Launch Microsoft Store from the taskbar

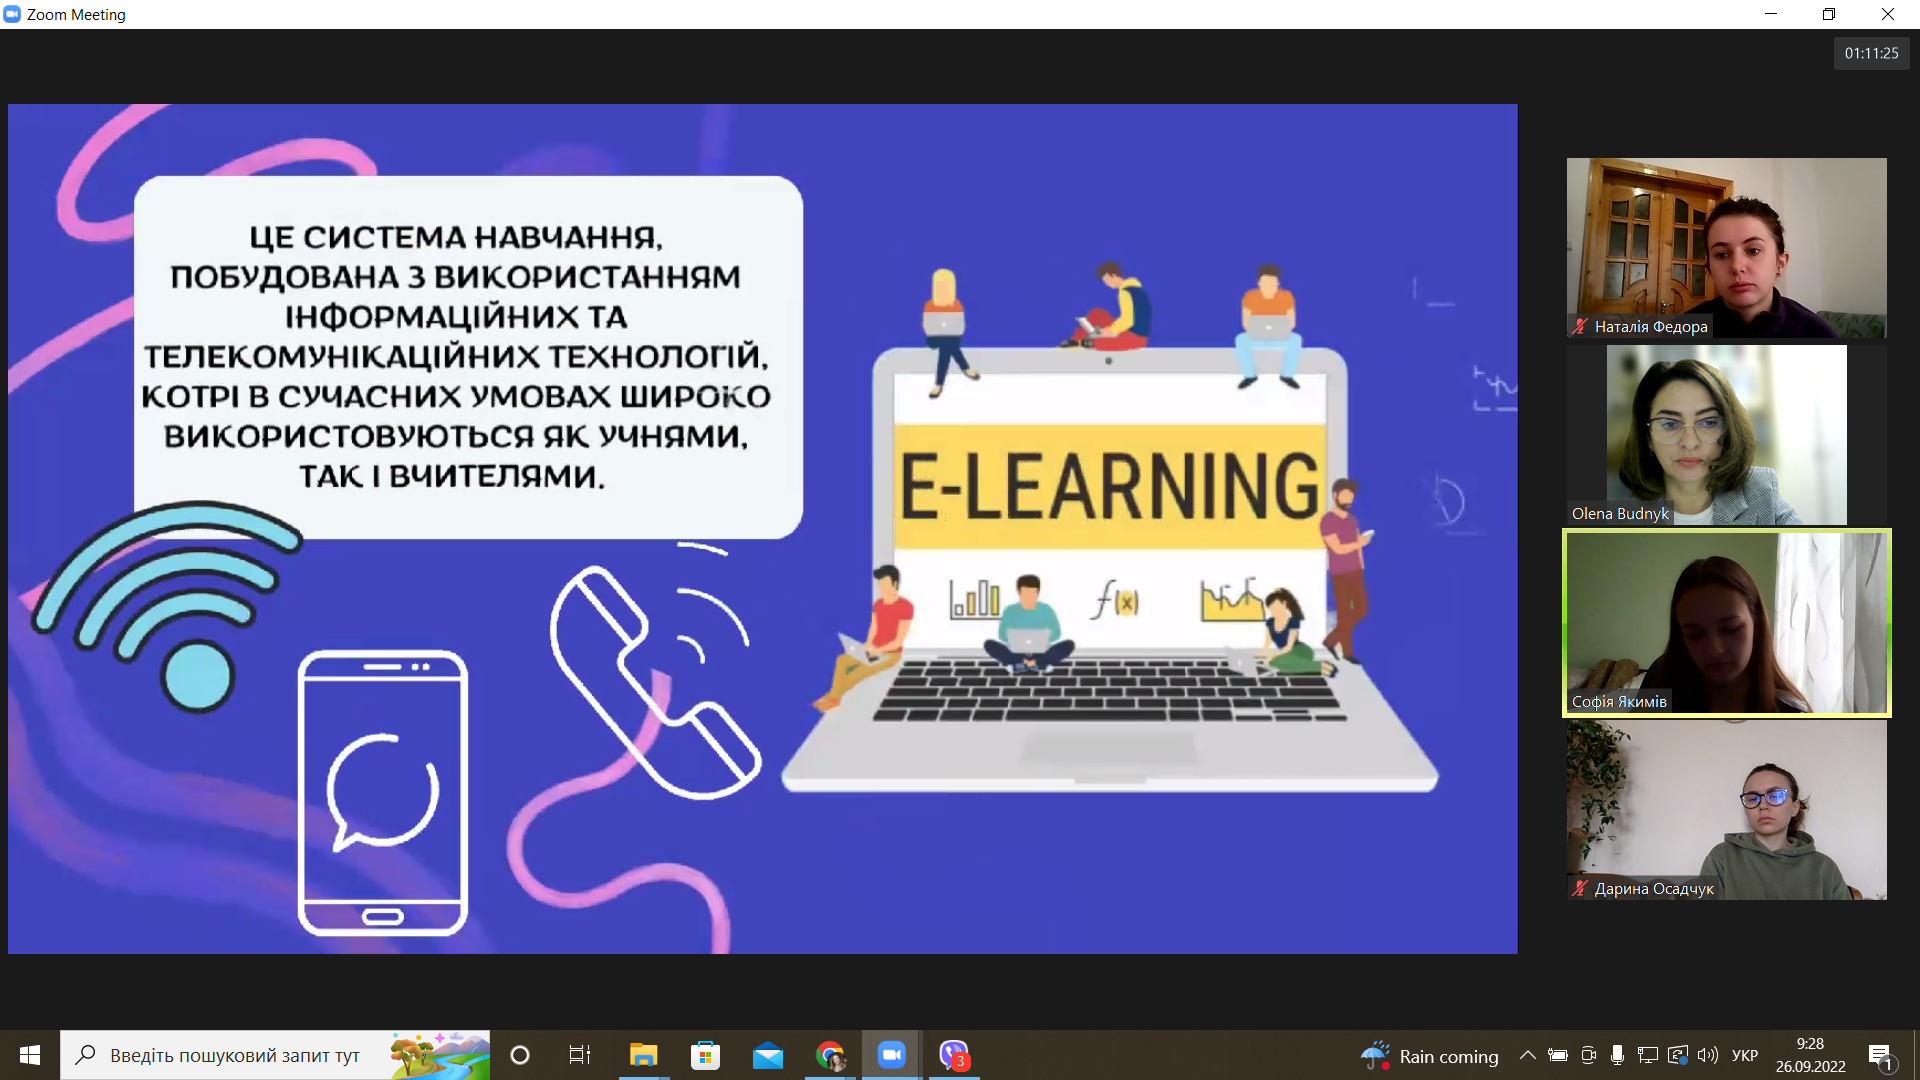click(x=706, y=1055)
